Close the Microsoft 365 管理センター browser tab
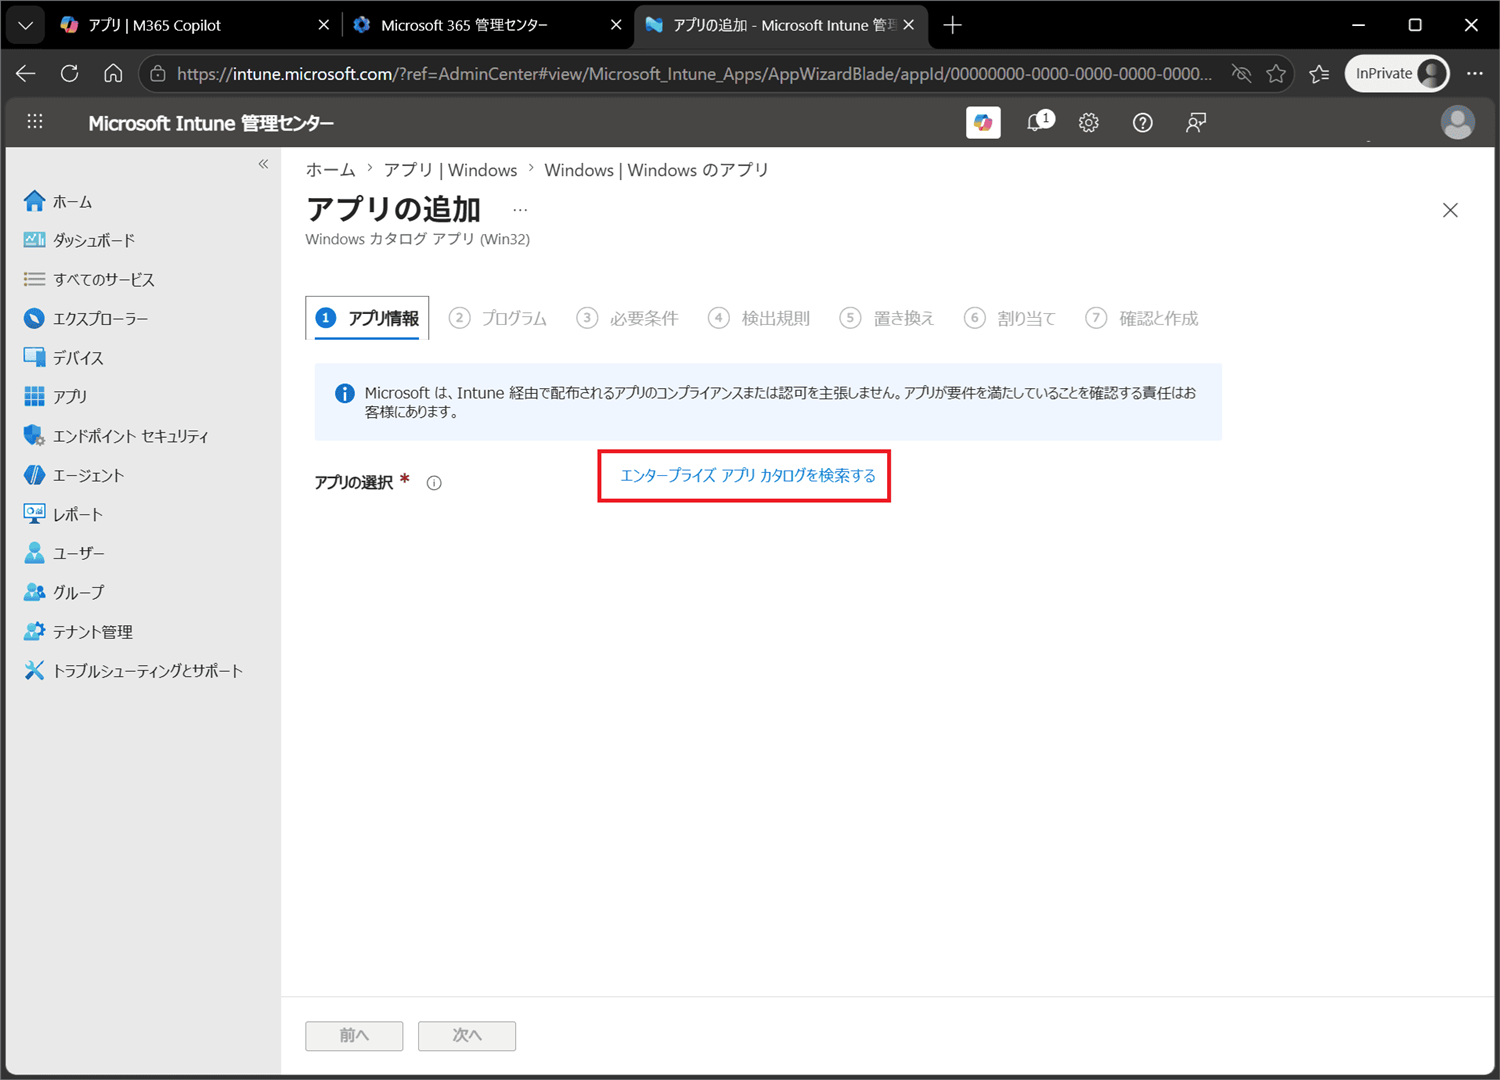This screenshot has width=1500, height=1080. tap(616, 25)
